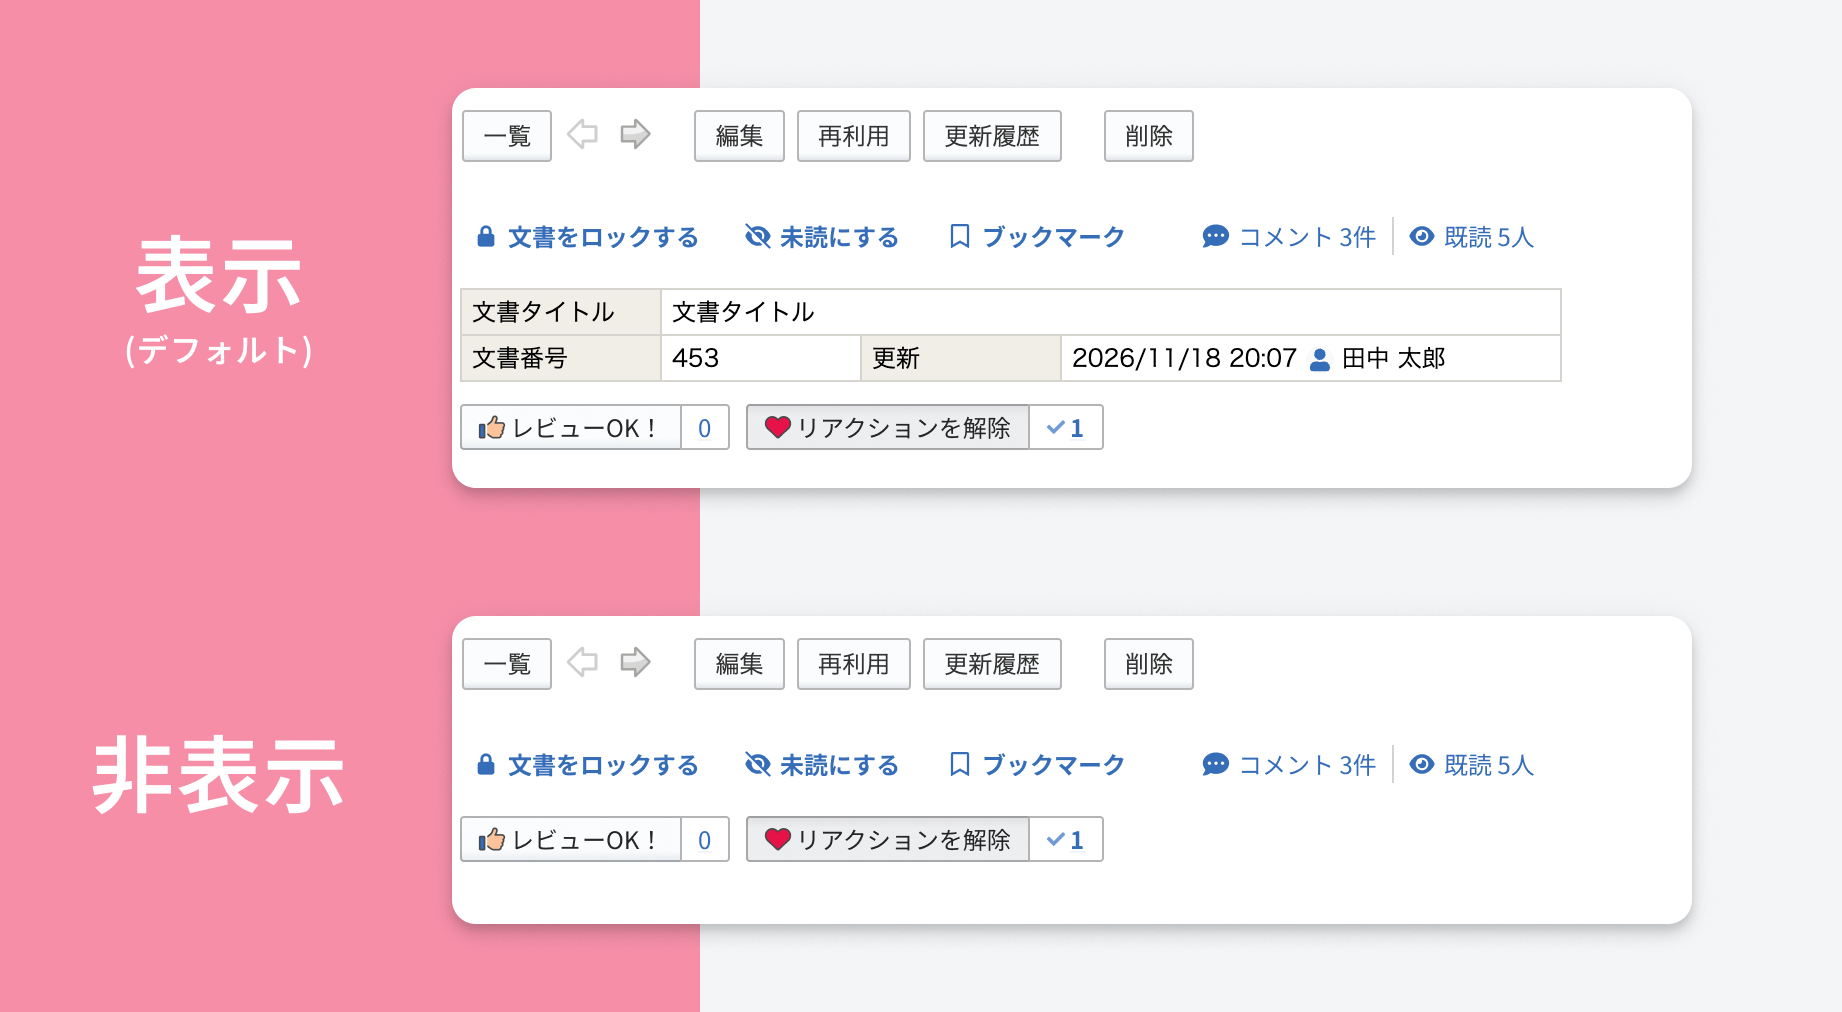Viewport: 1842px width, 1012px height.
Task: Open 更新履歴 in the top panel
Action: point(992,136)
